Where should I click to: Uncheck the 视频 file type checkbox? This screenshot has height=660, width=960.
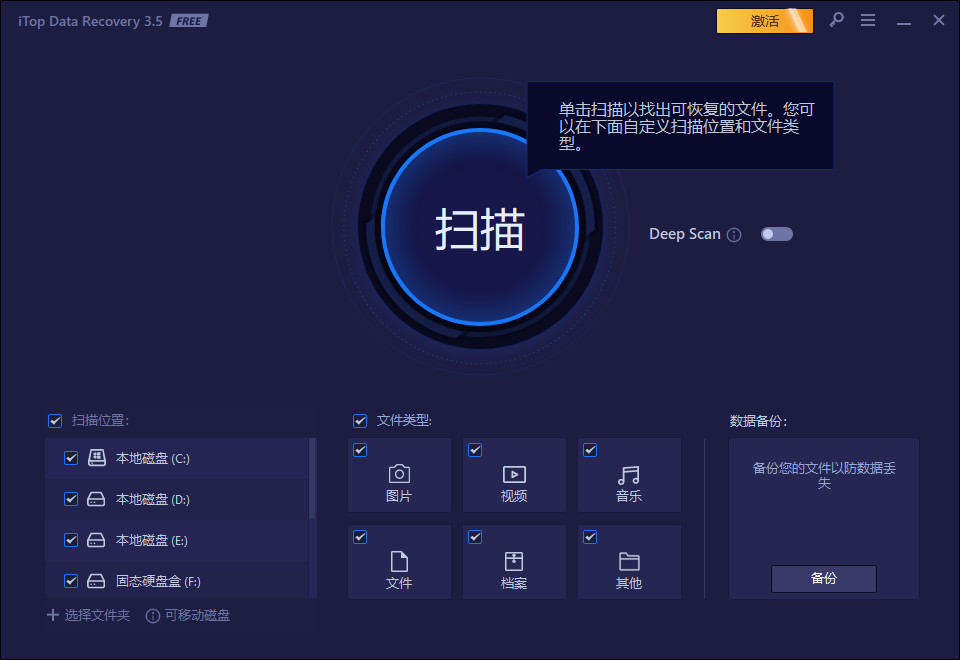tap(475, 450)
